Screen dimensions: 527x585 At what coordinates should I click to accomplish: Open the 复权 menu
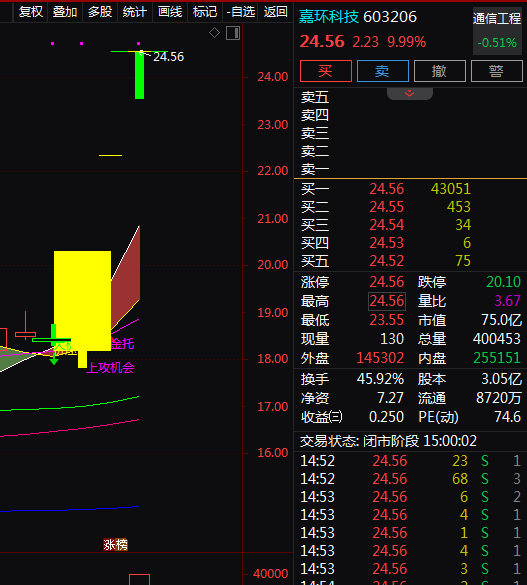31,12
